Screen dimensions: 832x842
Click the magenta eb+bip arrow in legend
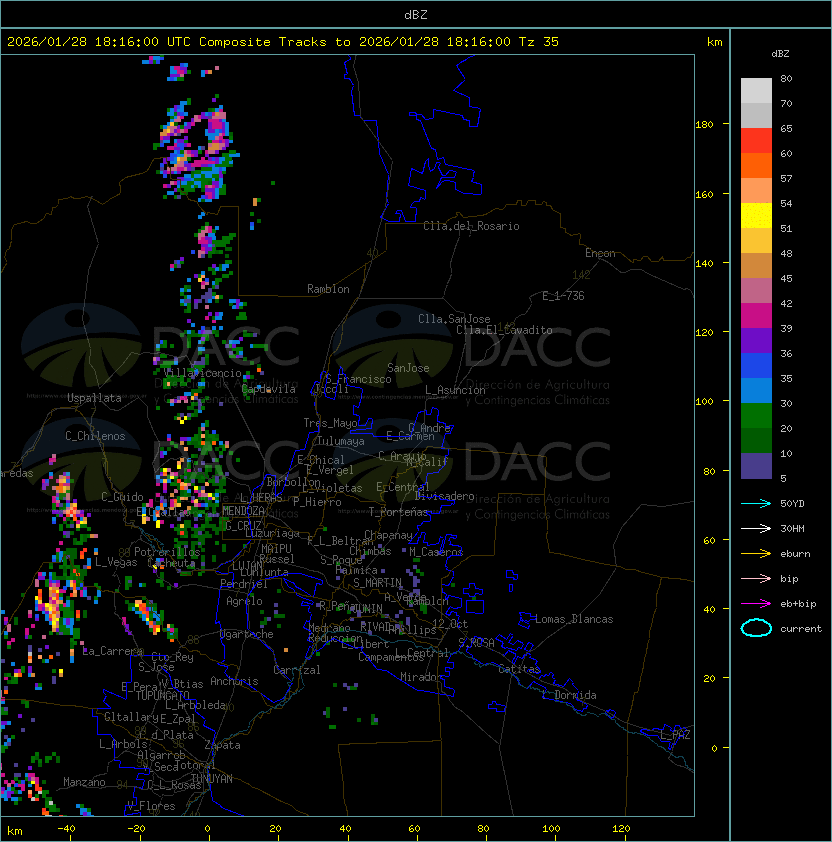click(756, 604)
